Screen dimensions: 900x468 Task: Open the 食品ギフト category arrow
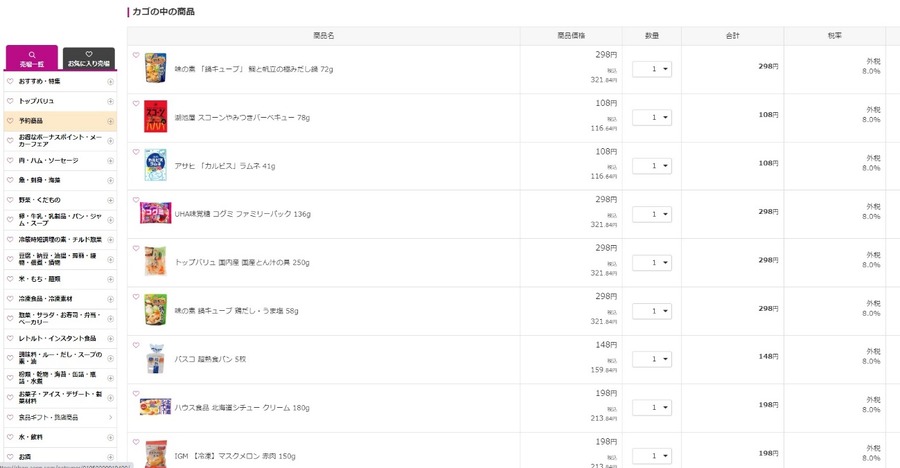(x=110, y=417)
